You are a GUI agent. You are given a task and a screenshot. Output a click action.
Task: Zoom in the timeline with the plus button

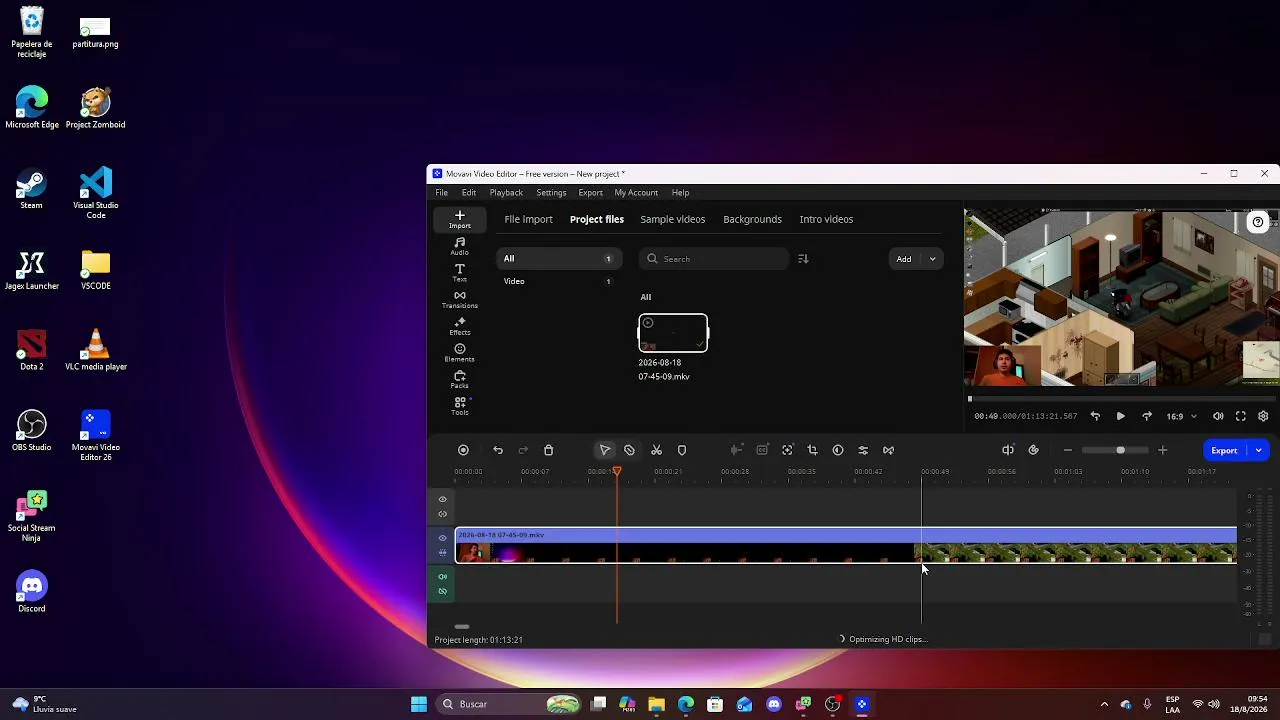pos(1162,450)
